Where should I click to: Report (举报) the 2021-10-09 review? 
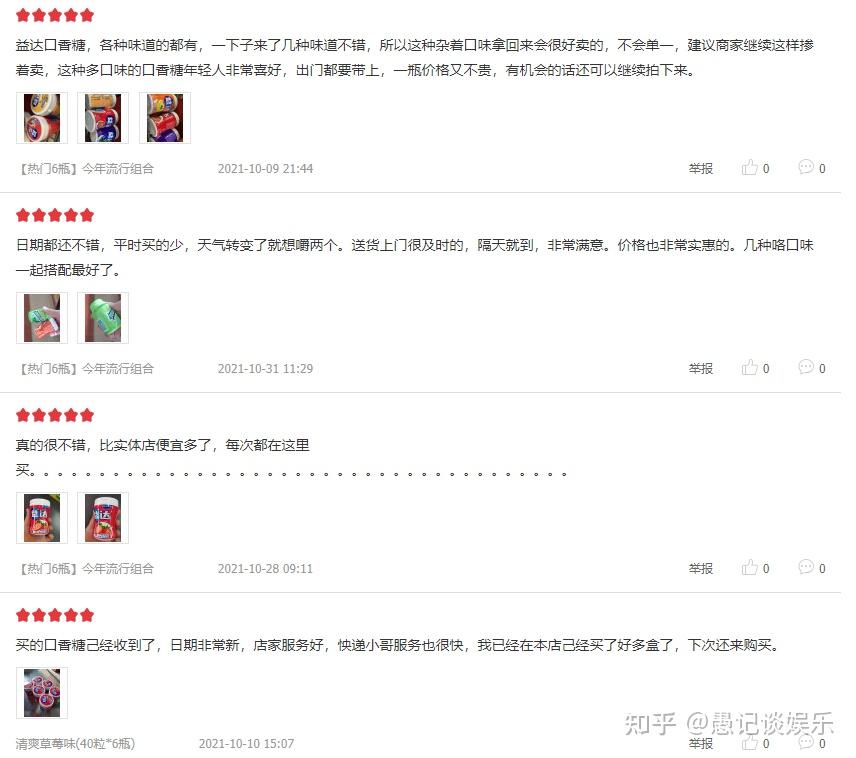point(701,169)
